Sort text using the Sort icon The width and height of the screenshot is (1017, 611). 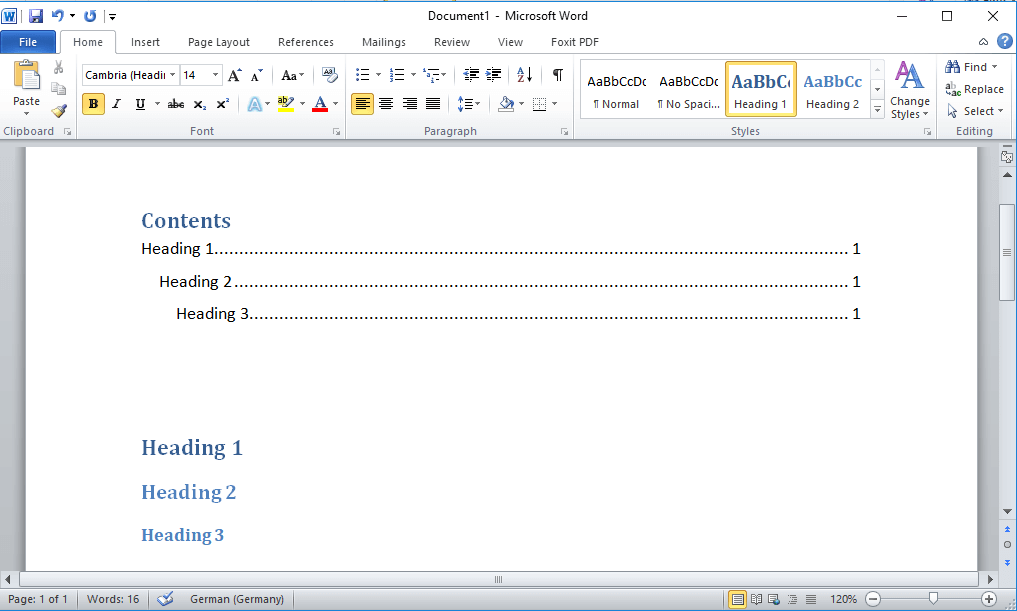[x=524, y=75]
